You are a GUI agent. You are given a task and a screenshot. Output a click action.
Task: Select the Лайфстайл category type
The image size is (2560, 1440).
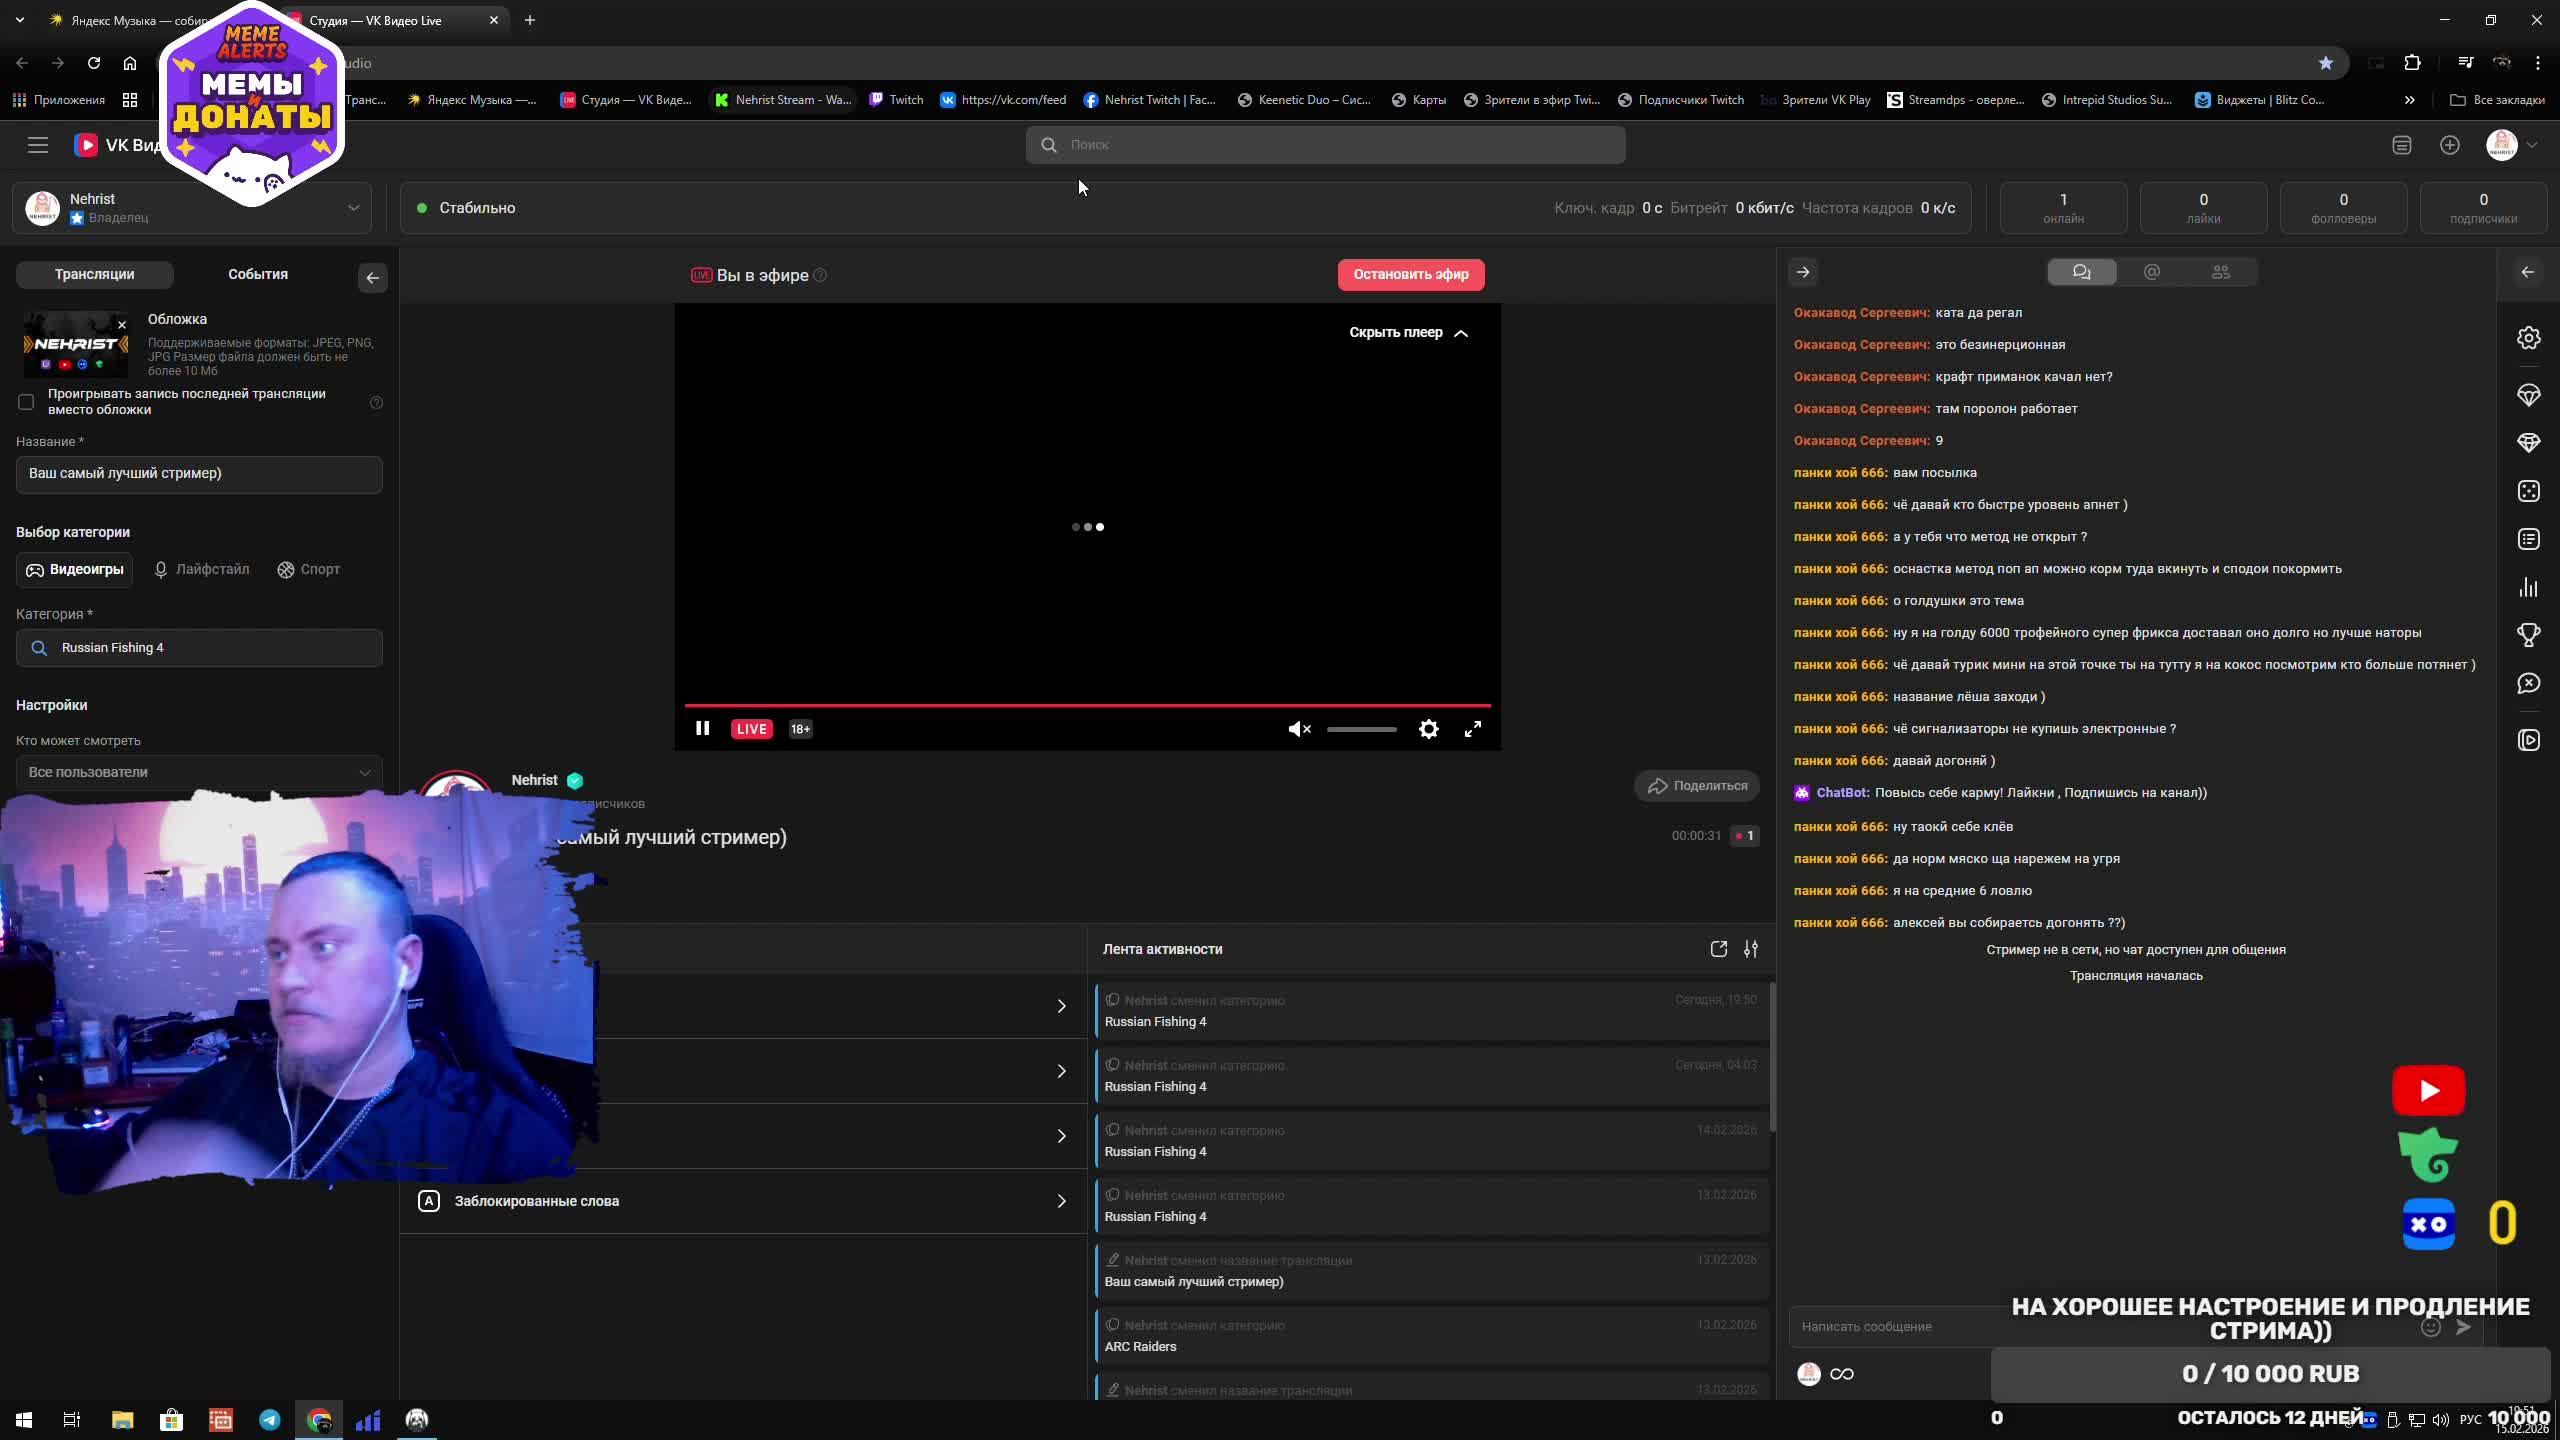(201, 570)
